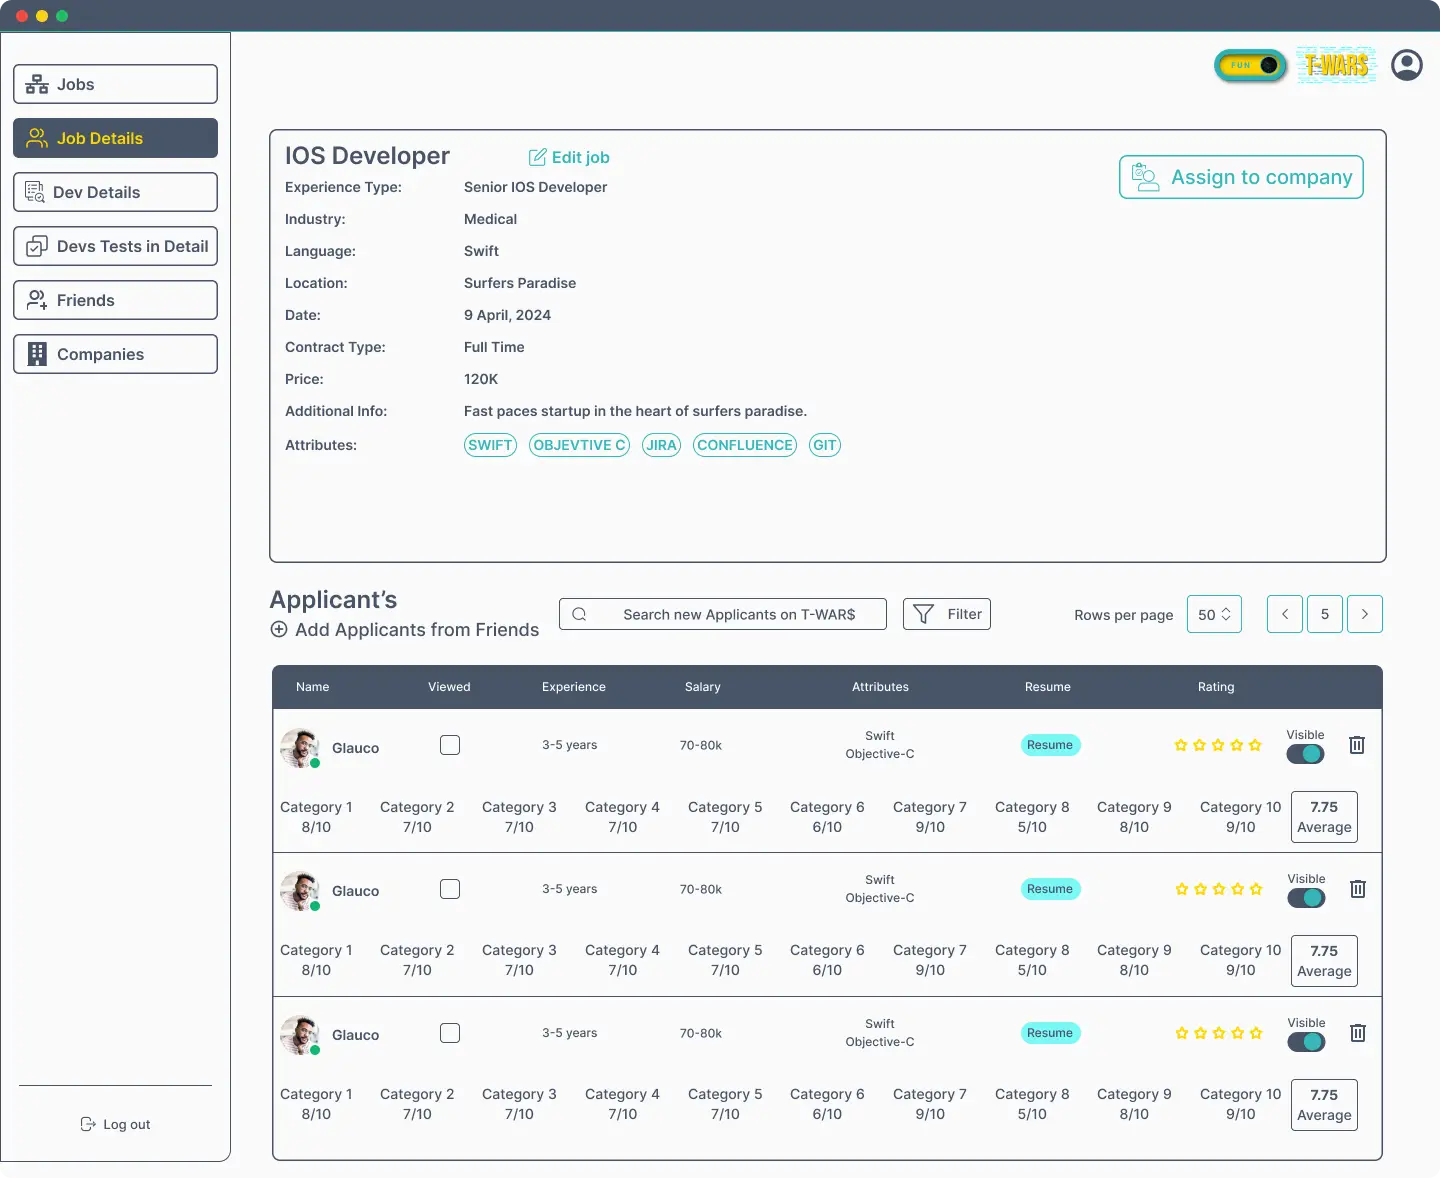Switch the FUN toggle in the header
The width and height of the screenshot is (1440, 1178).
pyautogui.click(x=1249, y=65)
